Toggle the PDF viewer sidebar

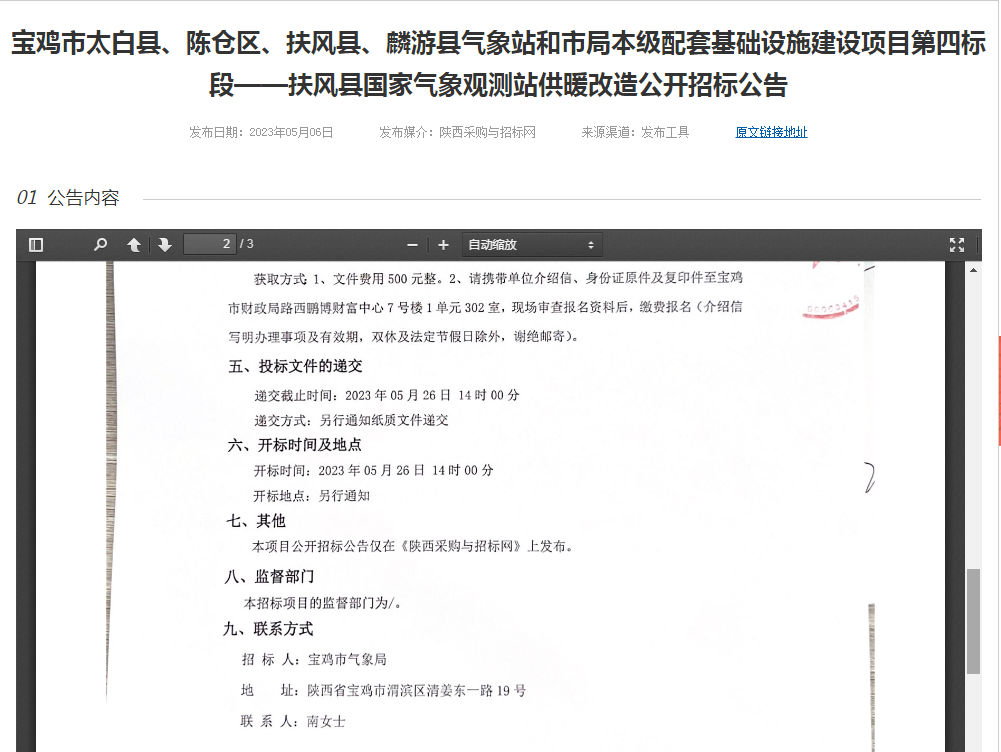(x=36, y=244)
